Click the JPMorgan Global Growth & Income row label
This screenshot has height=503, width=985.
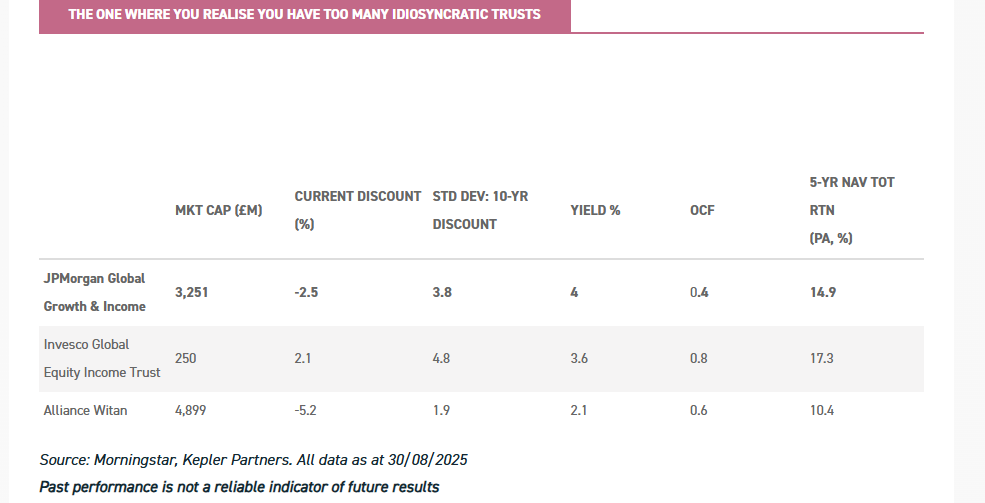point(95,292)
